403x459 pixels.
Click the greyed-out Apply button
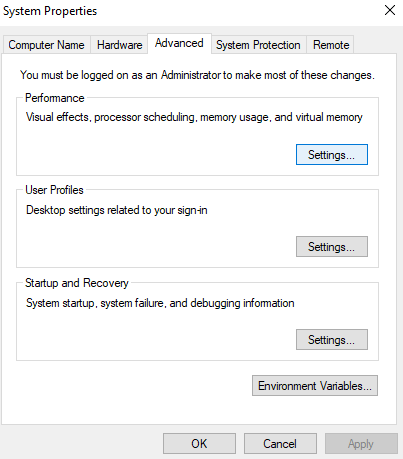[x=361, y=444]
